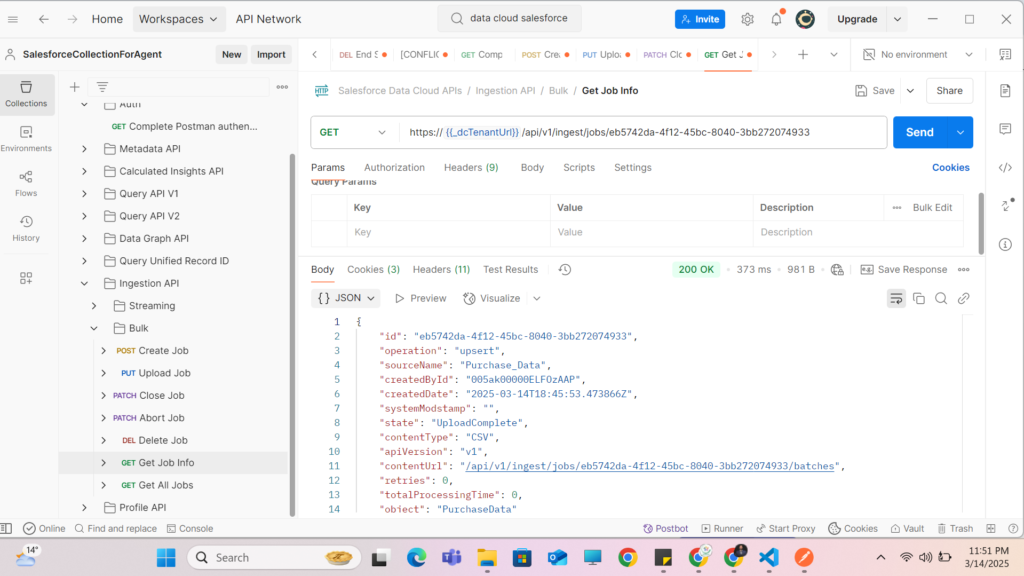Toggle the word wrap icon in response

[x=896, y=298]
